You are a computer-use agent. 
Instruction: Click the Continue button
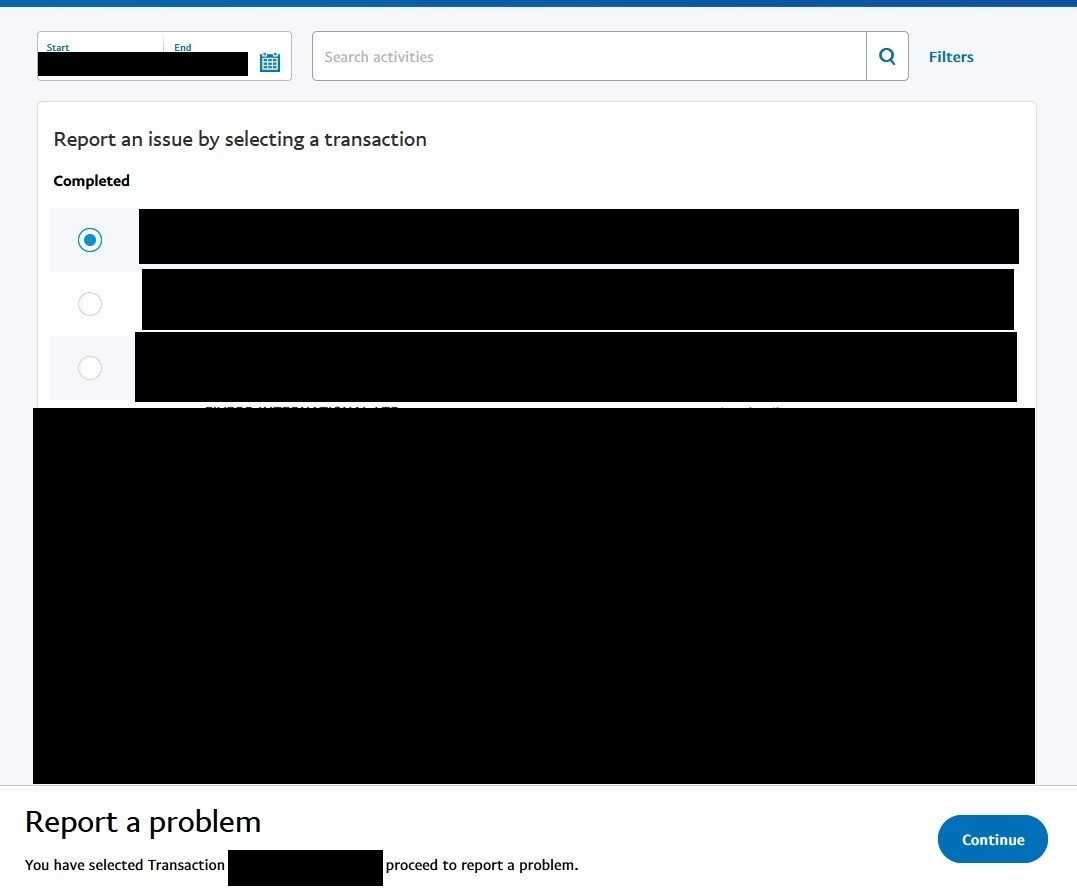[x=993, y=839]
